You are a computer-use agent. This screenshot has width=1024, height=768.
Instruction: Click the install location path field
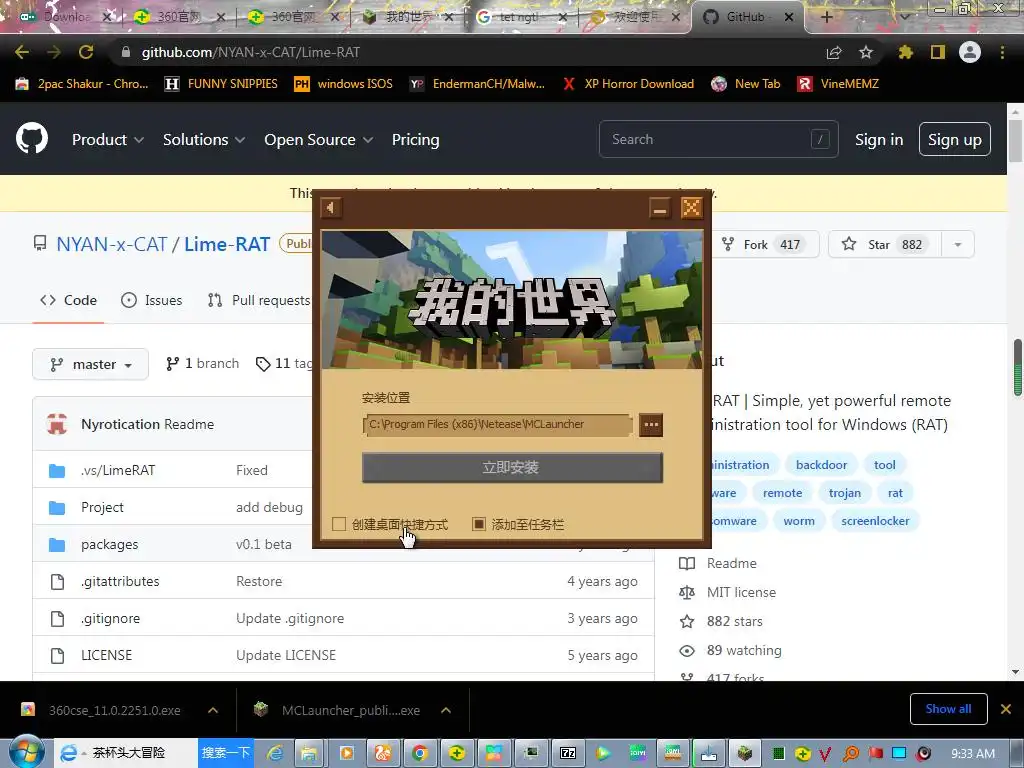point(497,424)
